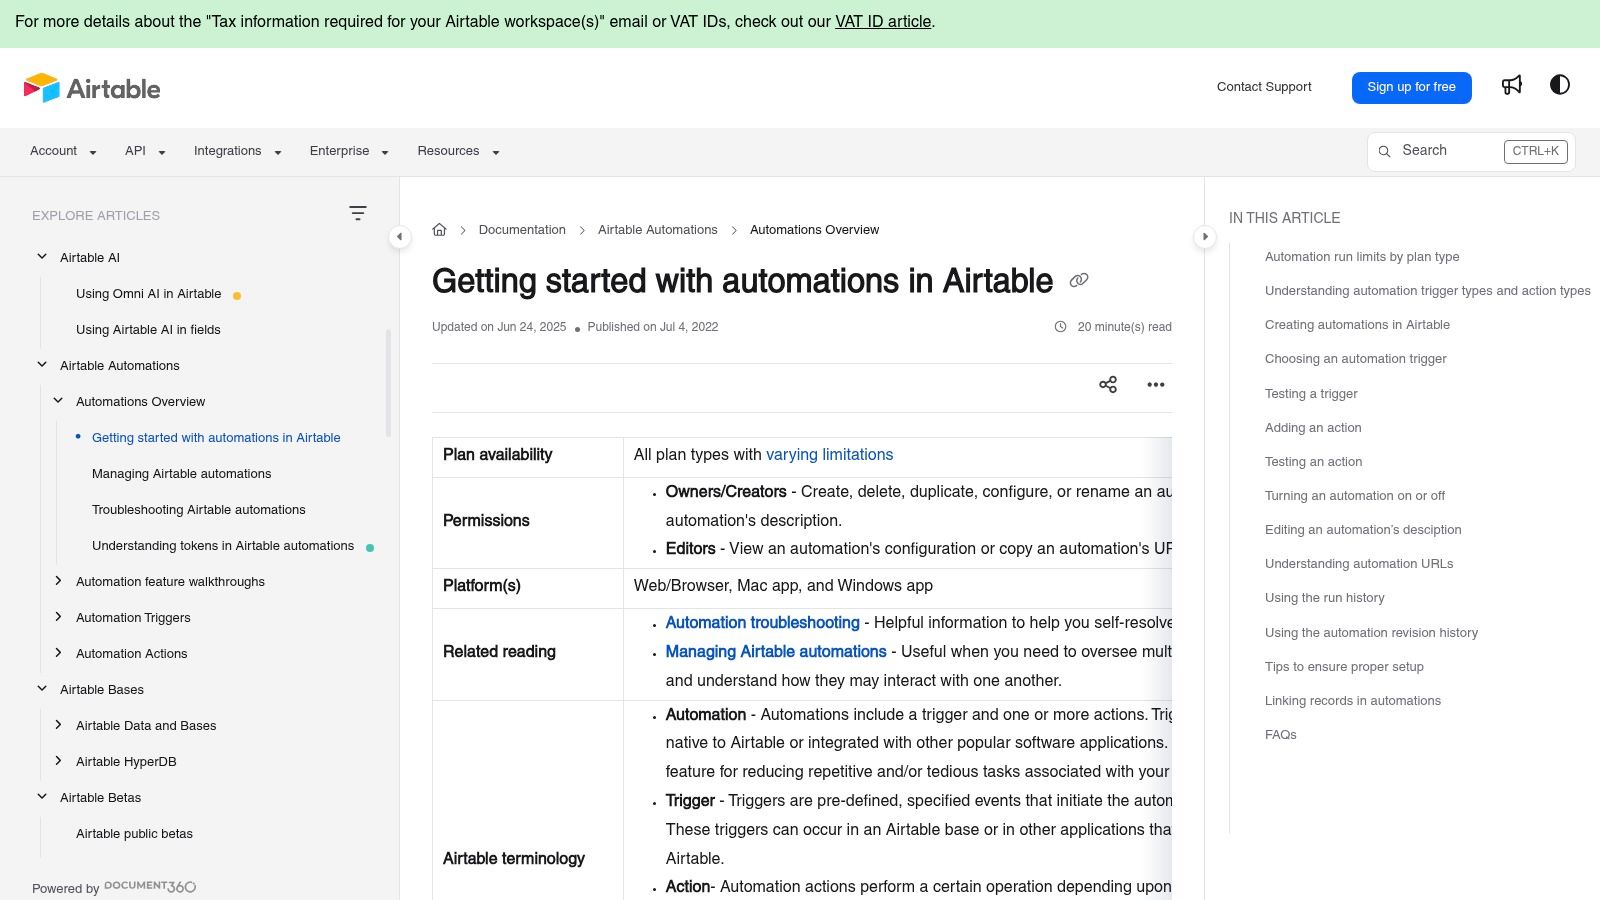
Task: Open the VAT ID article link
Action: click(882, 21)
